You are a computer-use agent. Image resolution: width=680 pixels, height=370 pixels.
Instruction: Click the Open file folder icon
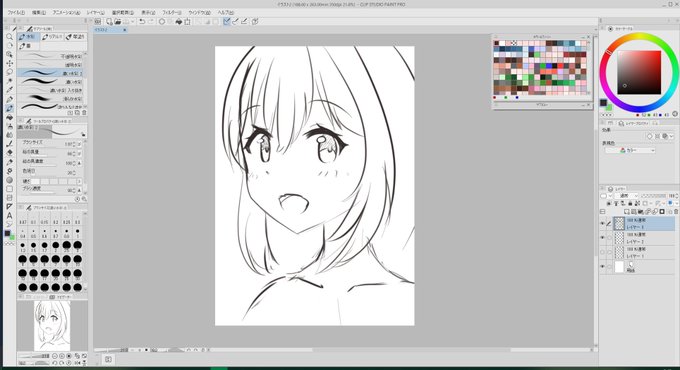(118, 22)
